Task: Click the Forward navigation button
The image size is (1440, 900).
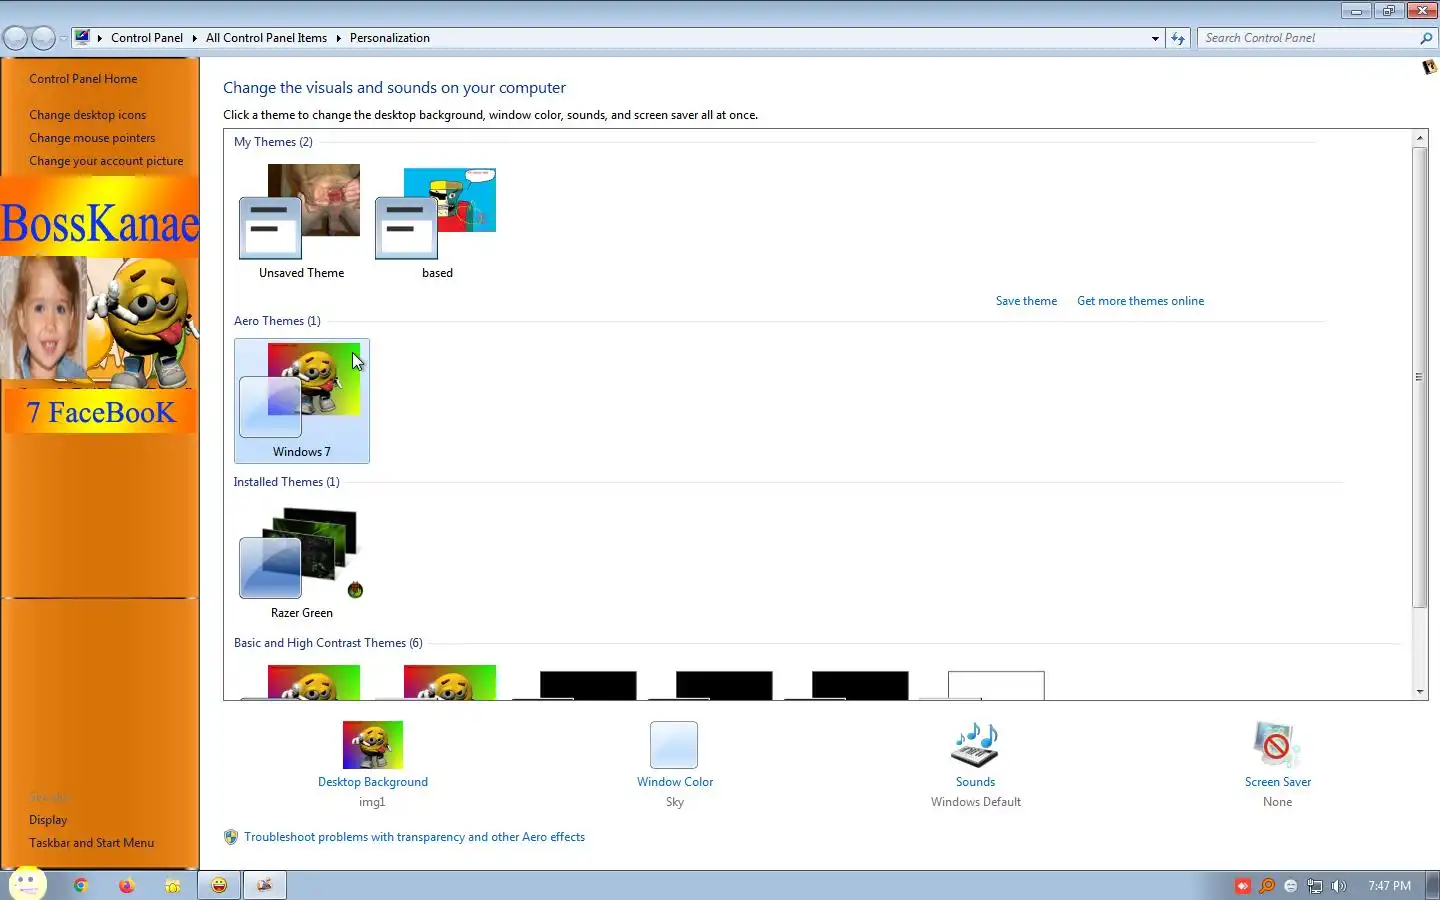Action: [x=43, y=38]
